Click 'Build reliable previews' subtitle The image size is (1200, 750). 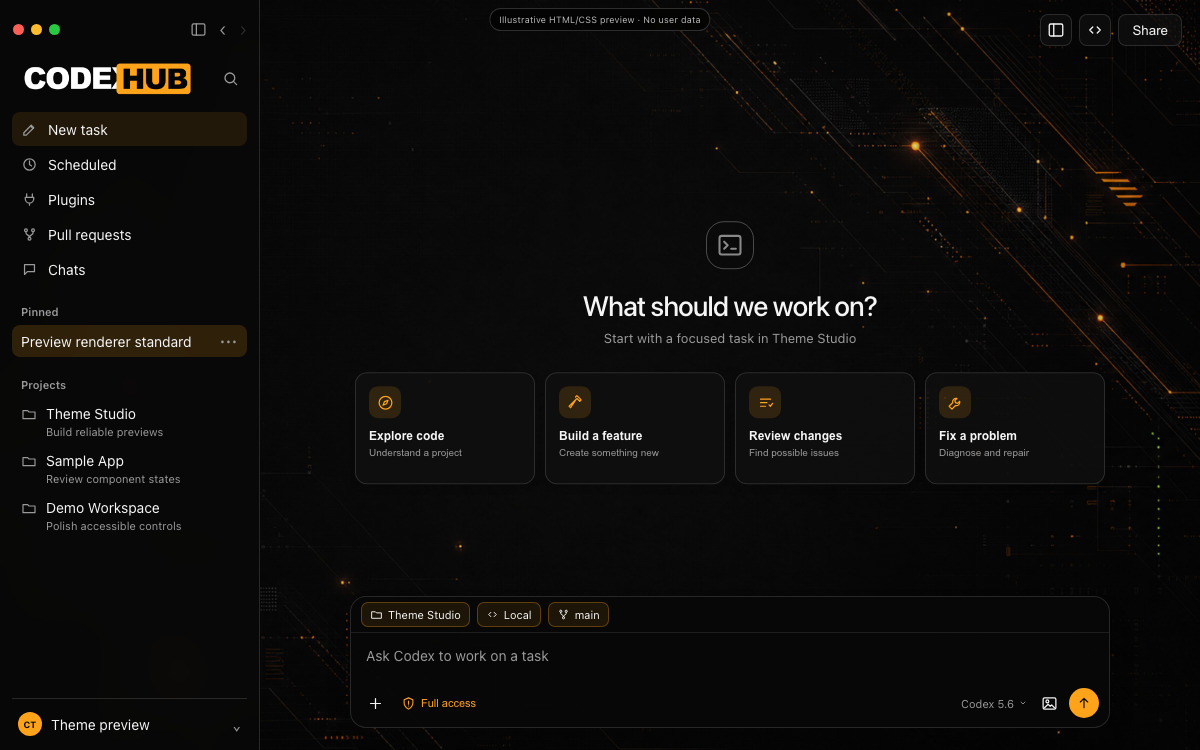point(104,432)
